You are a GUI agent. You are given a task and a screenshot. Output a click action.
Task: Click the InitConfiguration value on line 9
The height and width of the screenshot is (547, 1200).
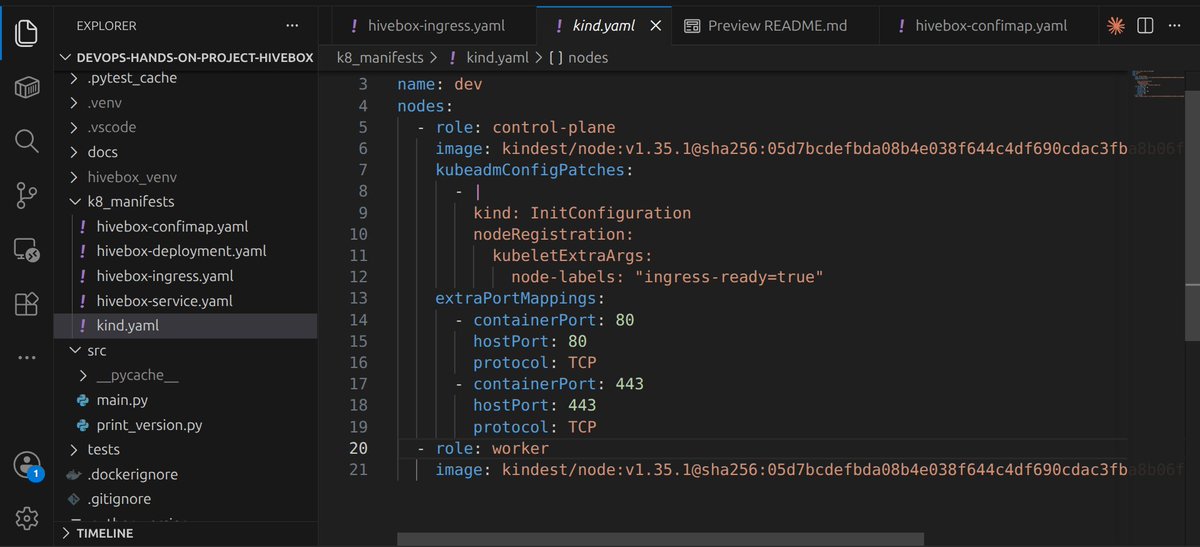[x=610, y=213]
